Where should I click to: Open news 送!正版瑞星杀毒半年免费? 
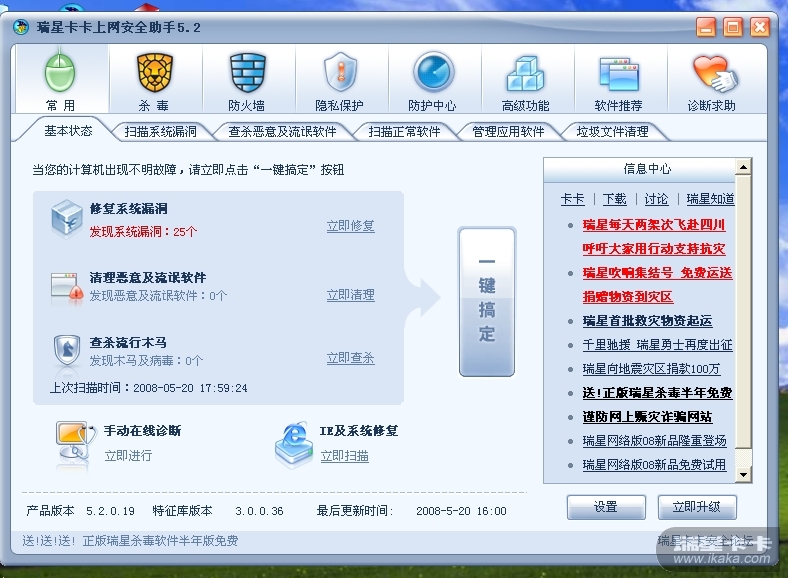tap(657, 393)
